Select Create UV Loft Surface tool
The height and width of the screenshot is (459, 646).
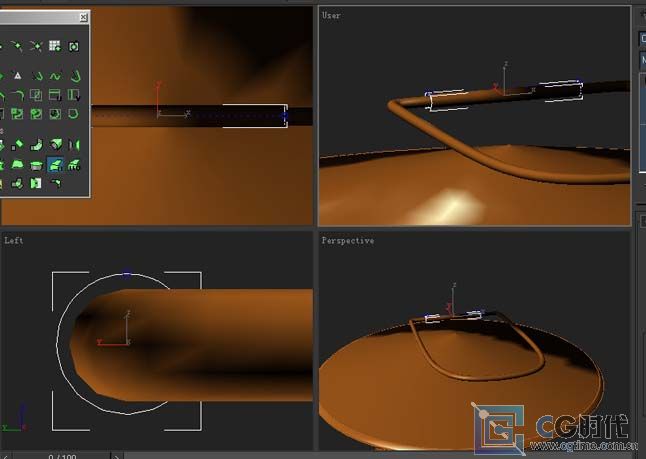click(x=74, y=165)
